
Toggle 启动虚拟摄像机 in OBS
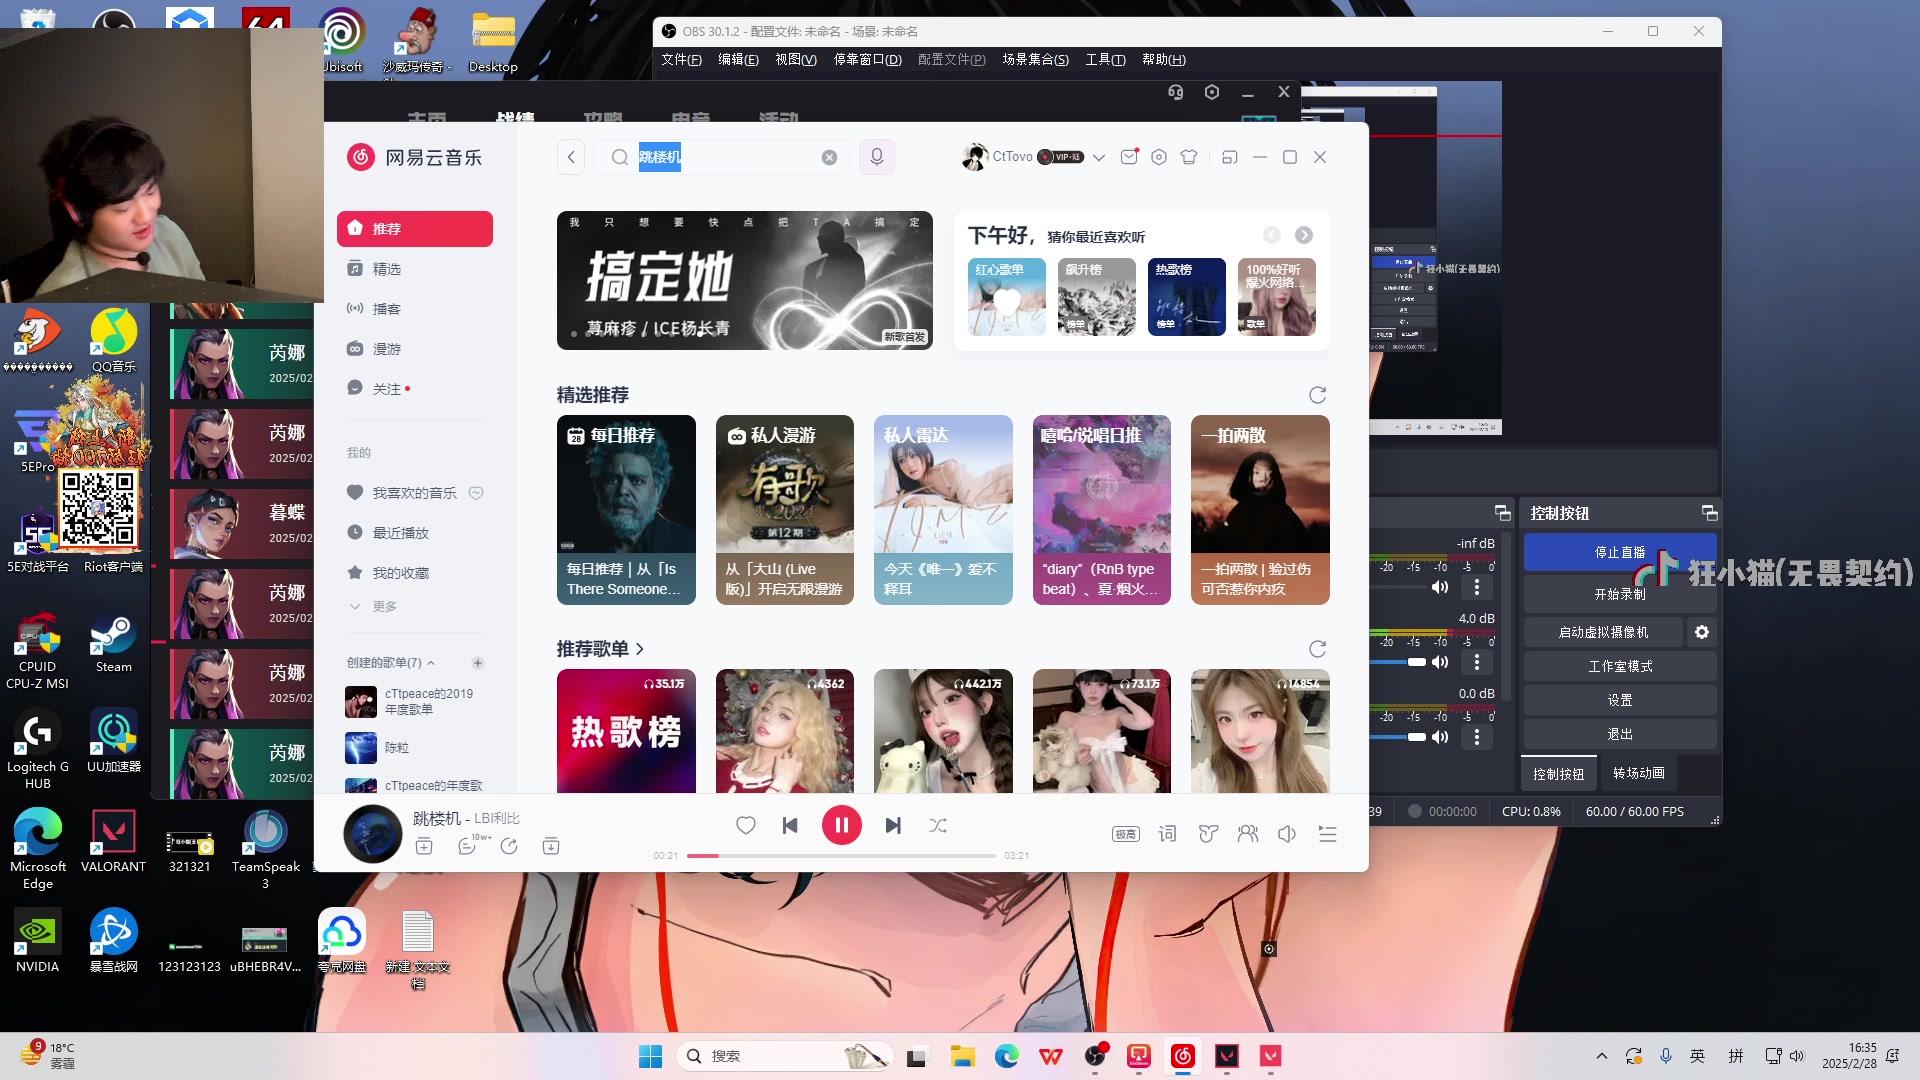coord(1603,632)
